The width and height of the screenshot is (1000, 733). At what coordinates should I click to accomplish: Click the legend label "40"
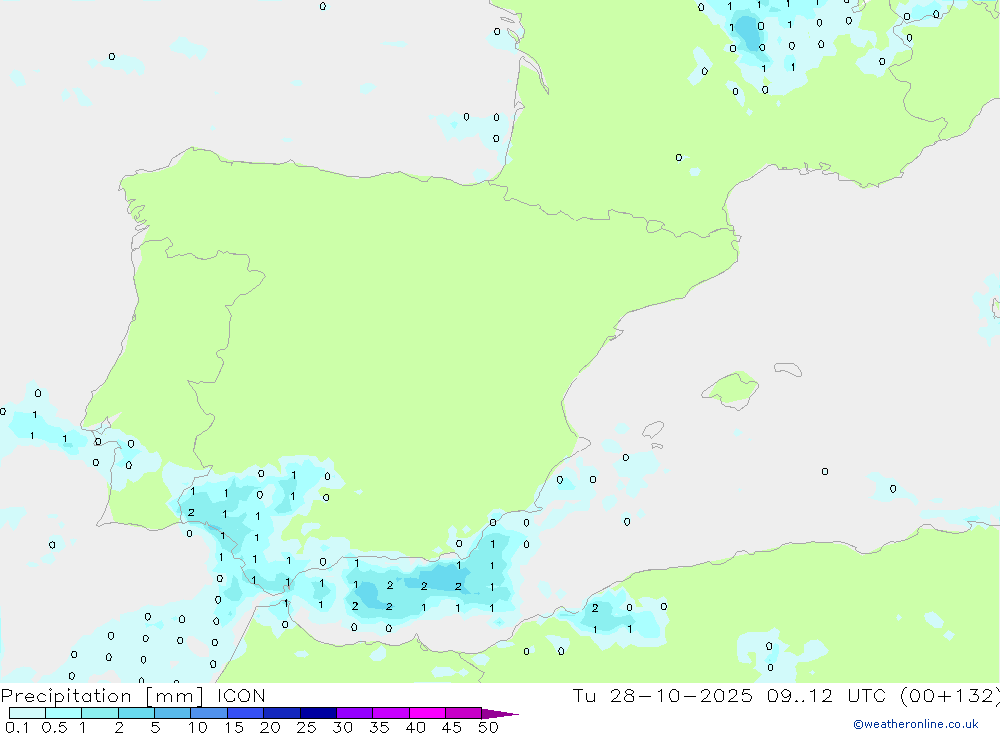click(x=416, y=727)
